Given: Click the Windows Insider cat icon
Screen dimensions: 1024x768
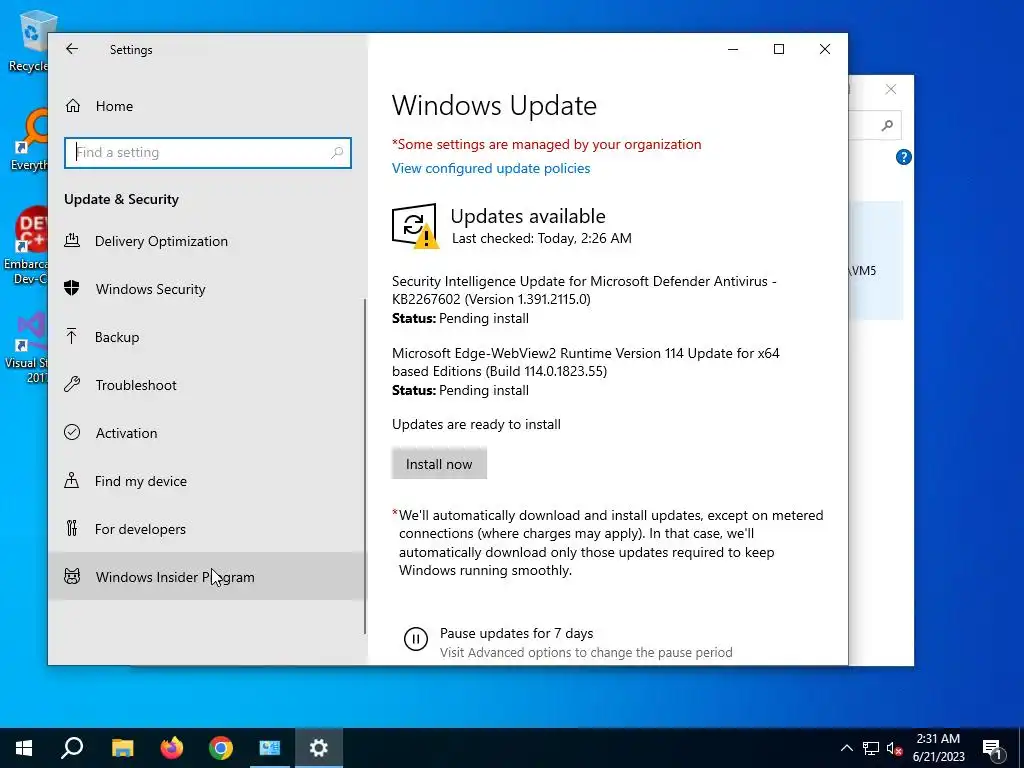Looking at the screenshot, I should coord(72,576).
